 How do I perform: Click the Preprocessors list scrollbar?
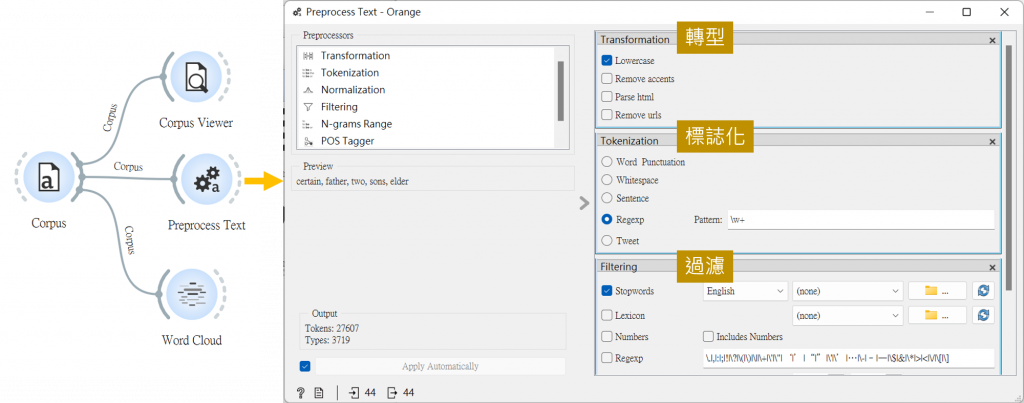(x=560, y=91)
